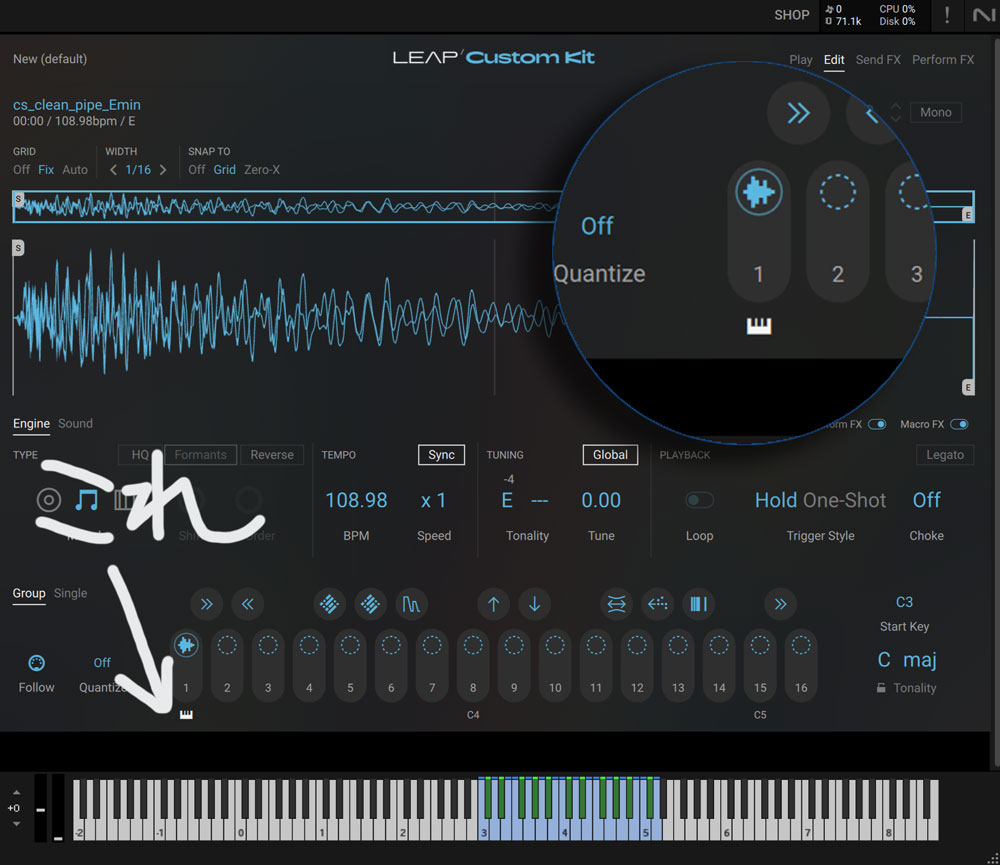Open the C3 Start Key selector
Screen dimensions: 1000x865
[904, 602]
